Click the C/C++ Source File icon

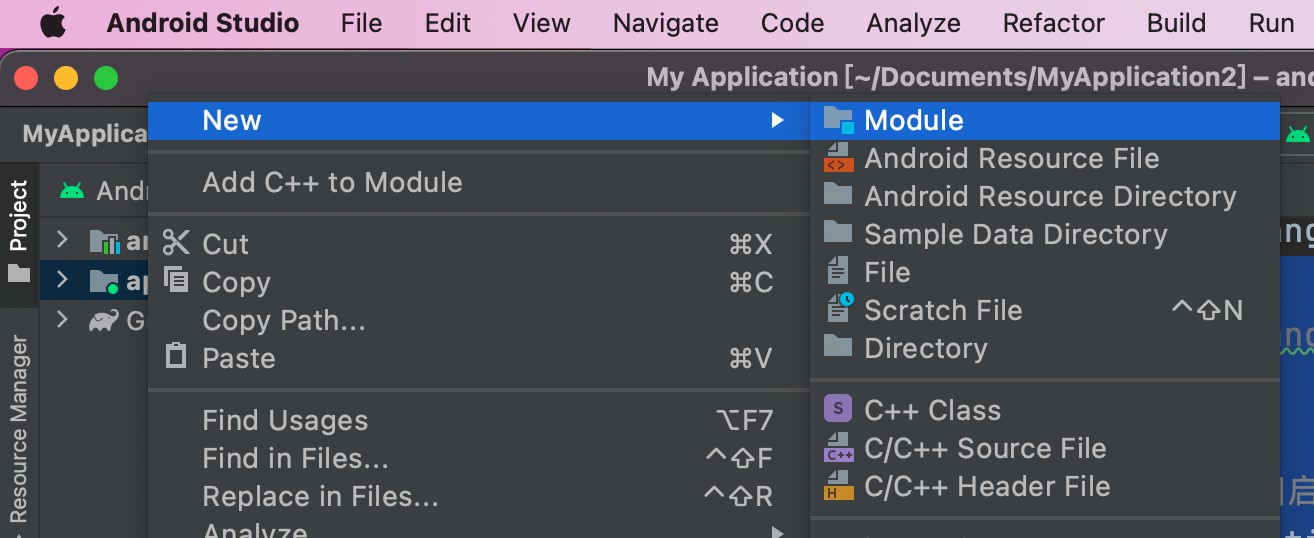pyautogui.click(x=838, y=448)
